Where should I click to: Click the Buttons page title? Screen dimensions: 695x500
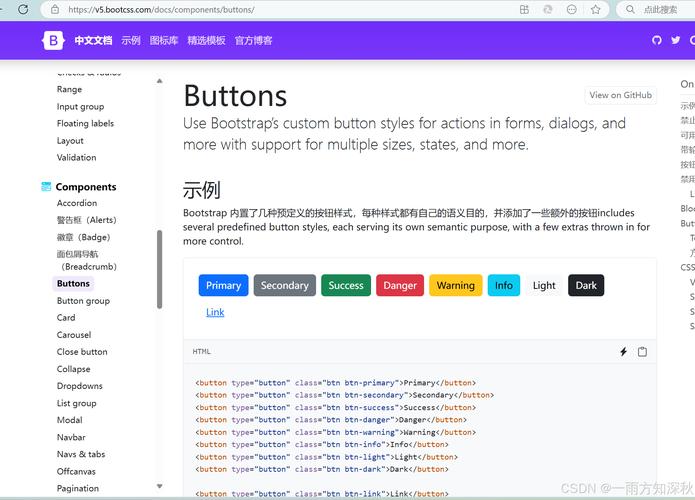[235, 96]
